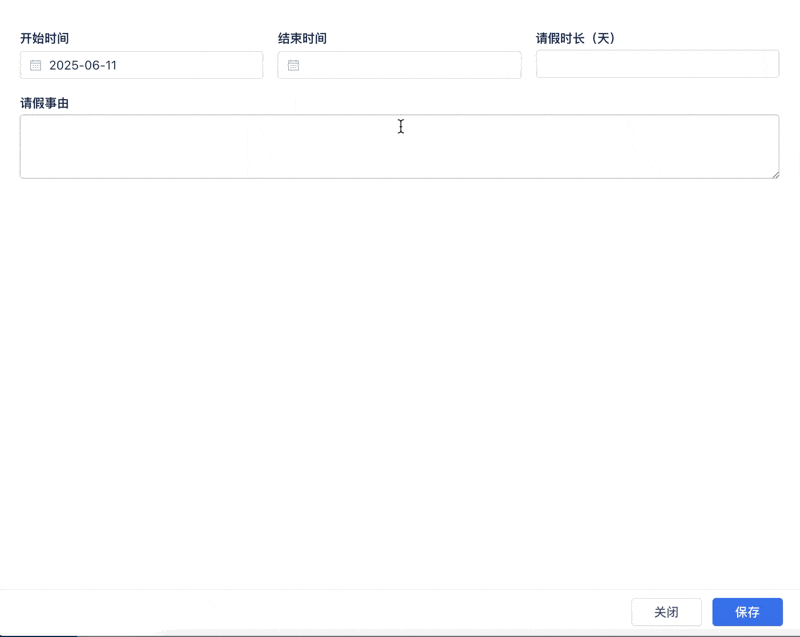Click empty white area below the leave form
Image resolution: width=800 pixels, height=637 pixels.
(x=400, y=380)
